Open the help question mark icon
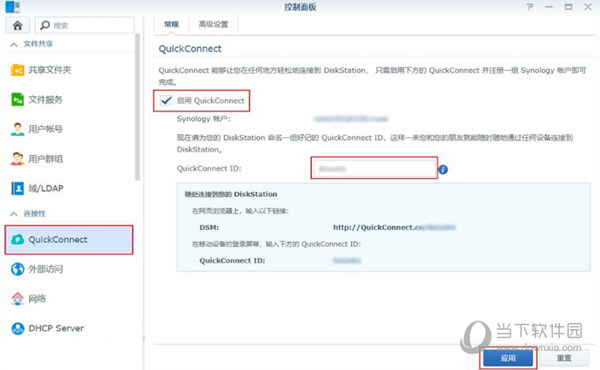The width and height of the screenshot is (600, 370). 530,7
